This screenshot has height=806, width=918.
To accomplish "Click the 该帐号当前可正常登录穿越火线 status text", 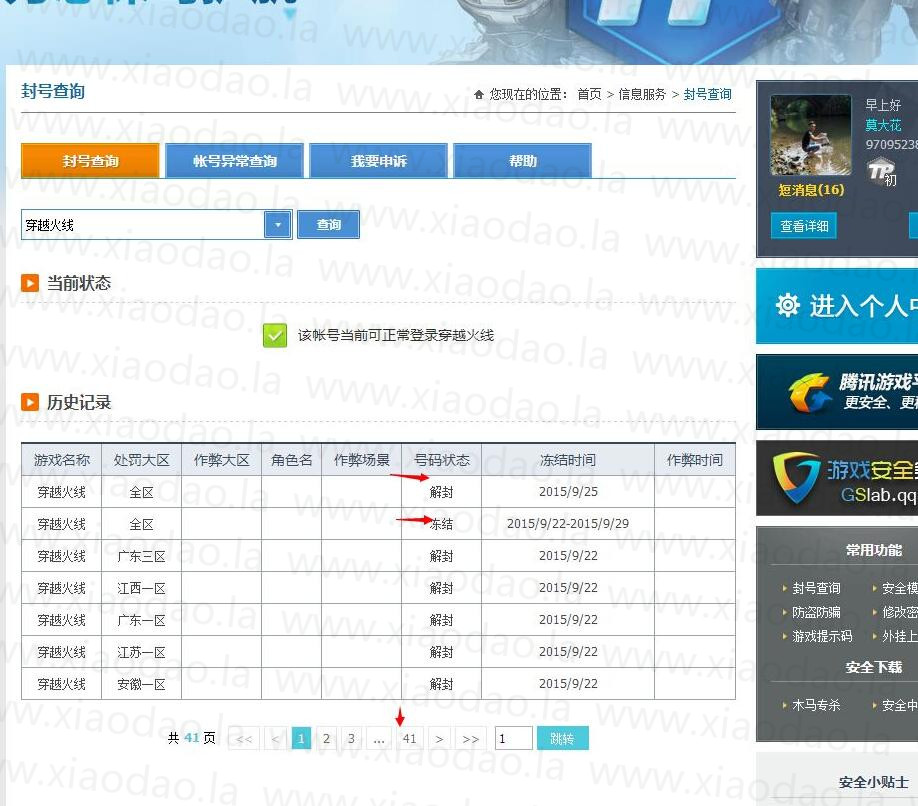I will [x=396, y=335].
